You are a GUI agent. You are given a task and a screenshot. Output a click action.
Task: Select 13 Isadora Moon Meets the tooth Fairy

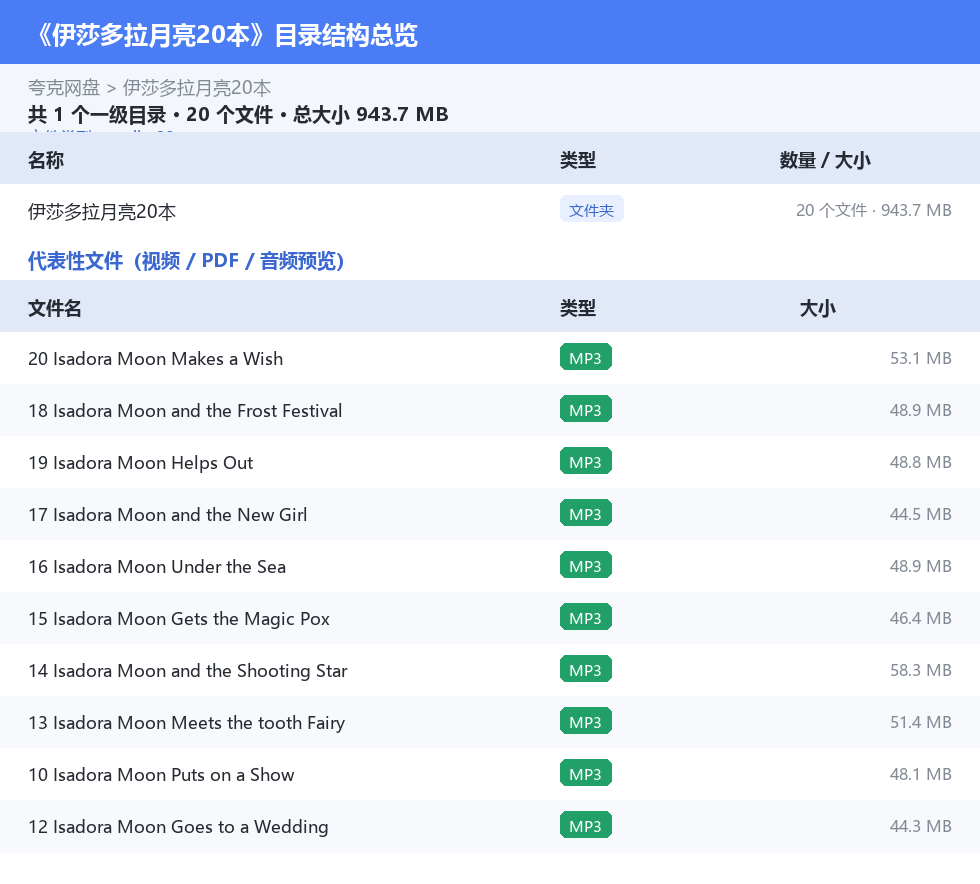click(x=186, y=722)
